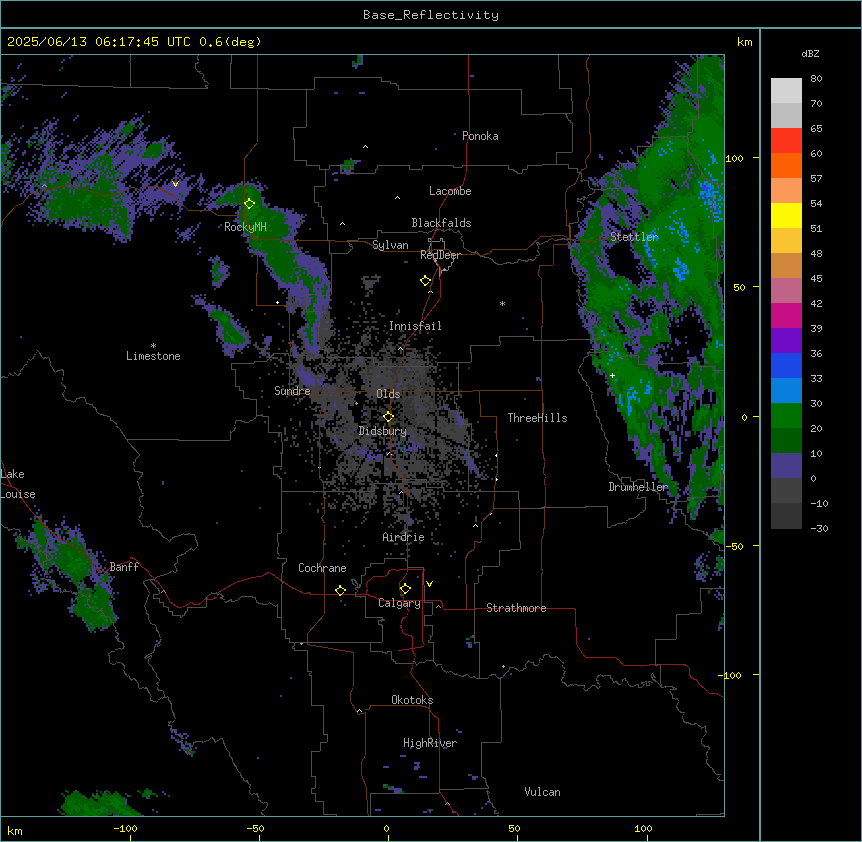Click the Okotoks label
The image size is (862, 842).
click(x=412, y=700)
